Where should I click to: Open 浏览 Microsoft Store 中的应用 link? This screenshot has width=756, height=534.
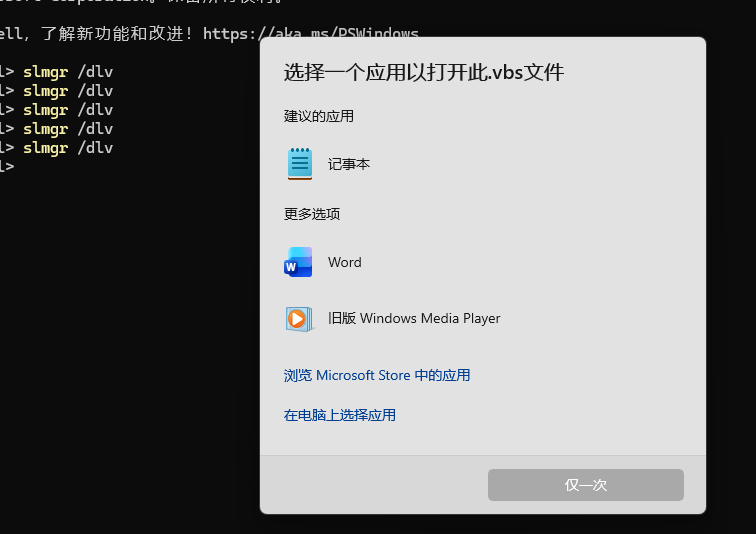click(x=377, y=375)
